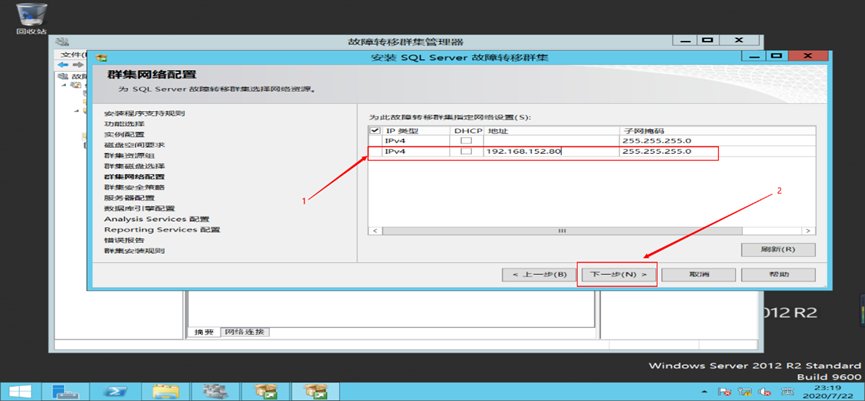Switch to the 网络连接 tab in background window

click(x=245, y=332)
